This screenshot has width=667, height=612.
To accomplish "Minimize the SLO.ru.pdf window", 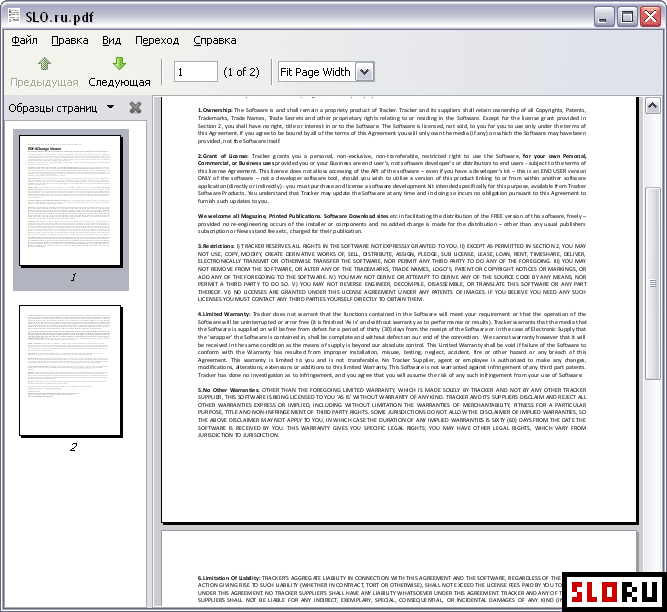I will (603, 17).
